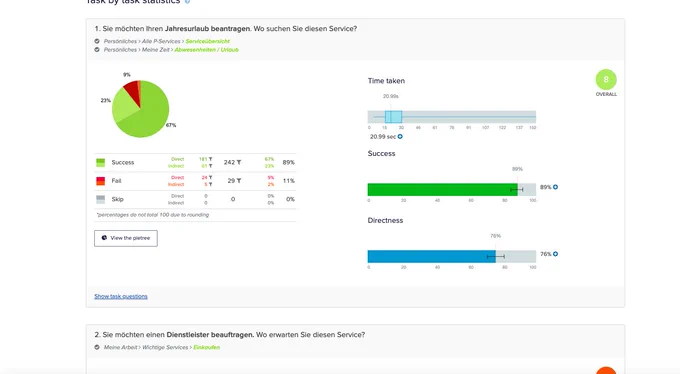The height and width of the screenshot is (374, 680).
Task: Open plus icon beside 89% success score
Action: pyautogui.click(x=556, y=187)
